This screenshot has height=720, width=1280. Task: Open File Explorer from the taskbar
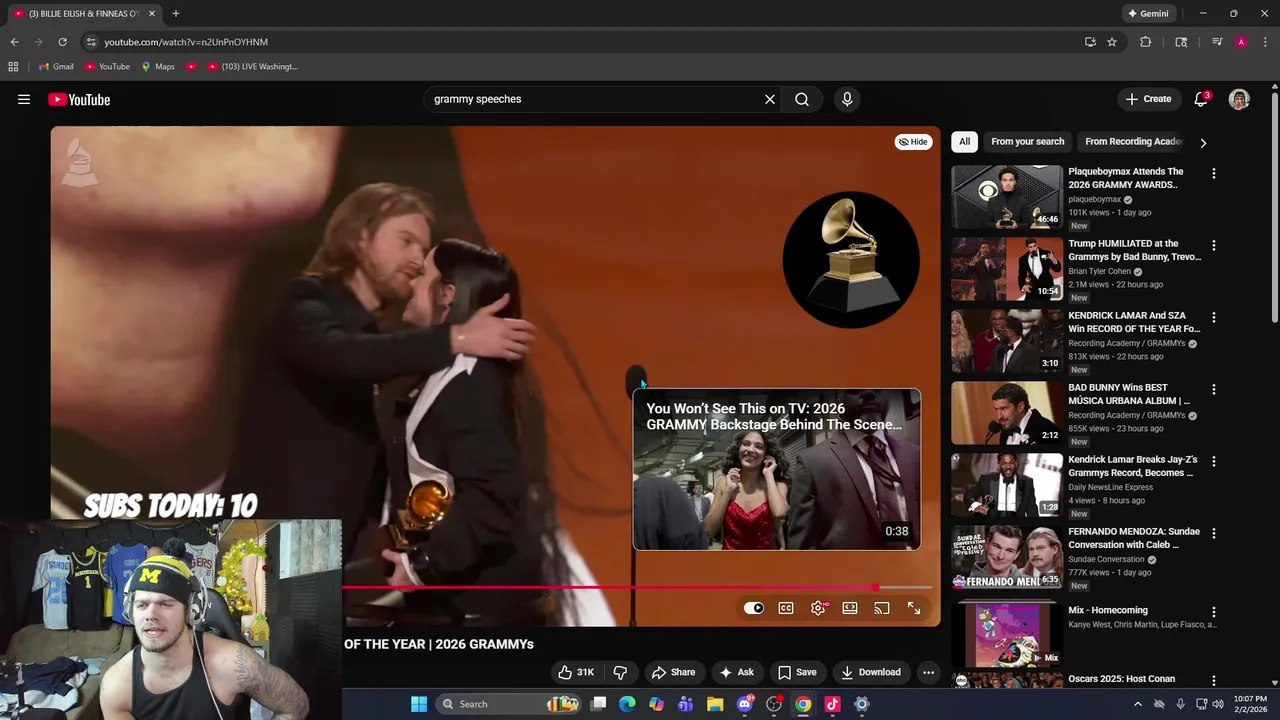[715, 704]
